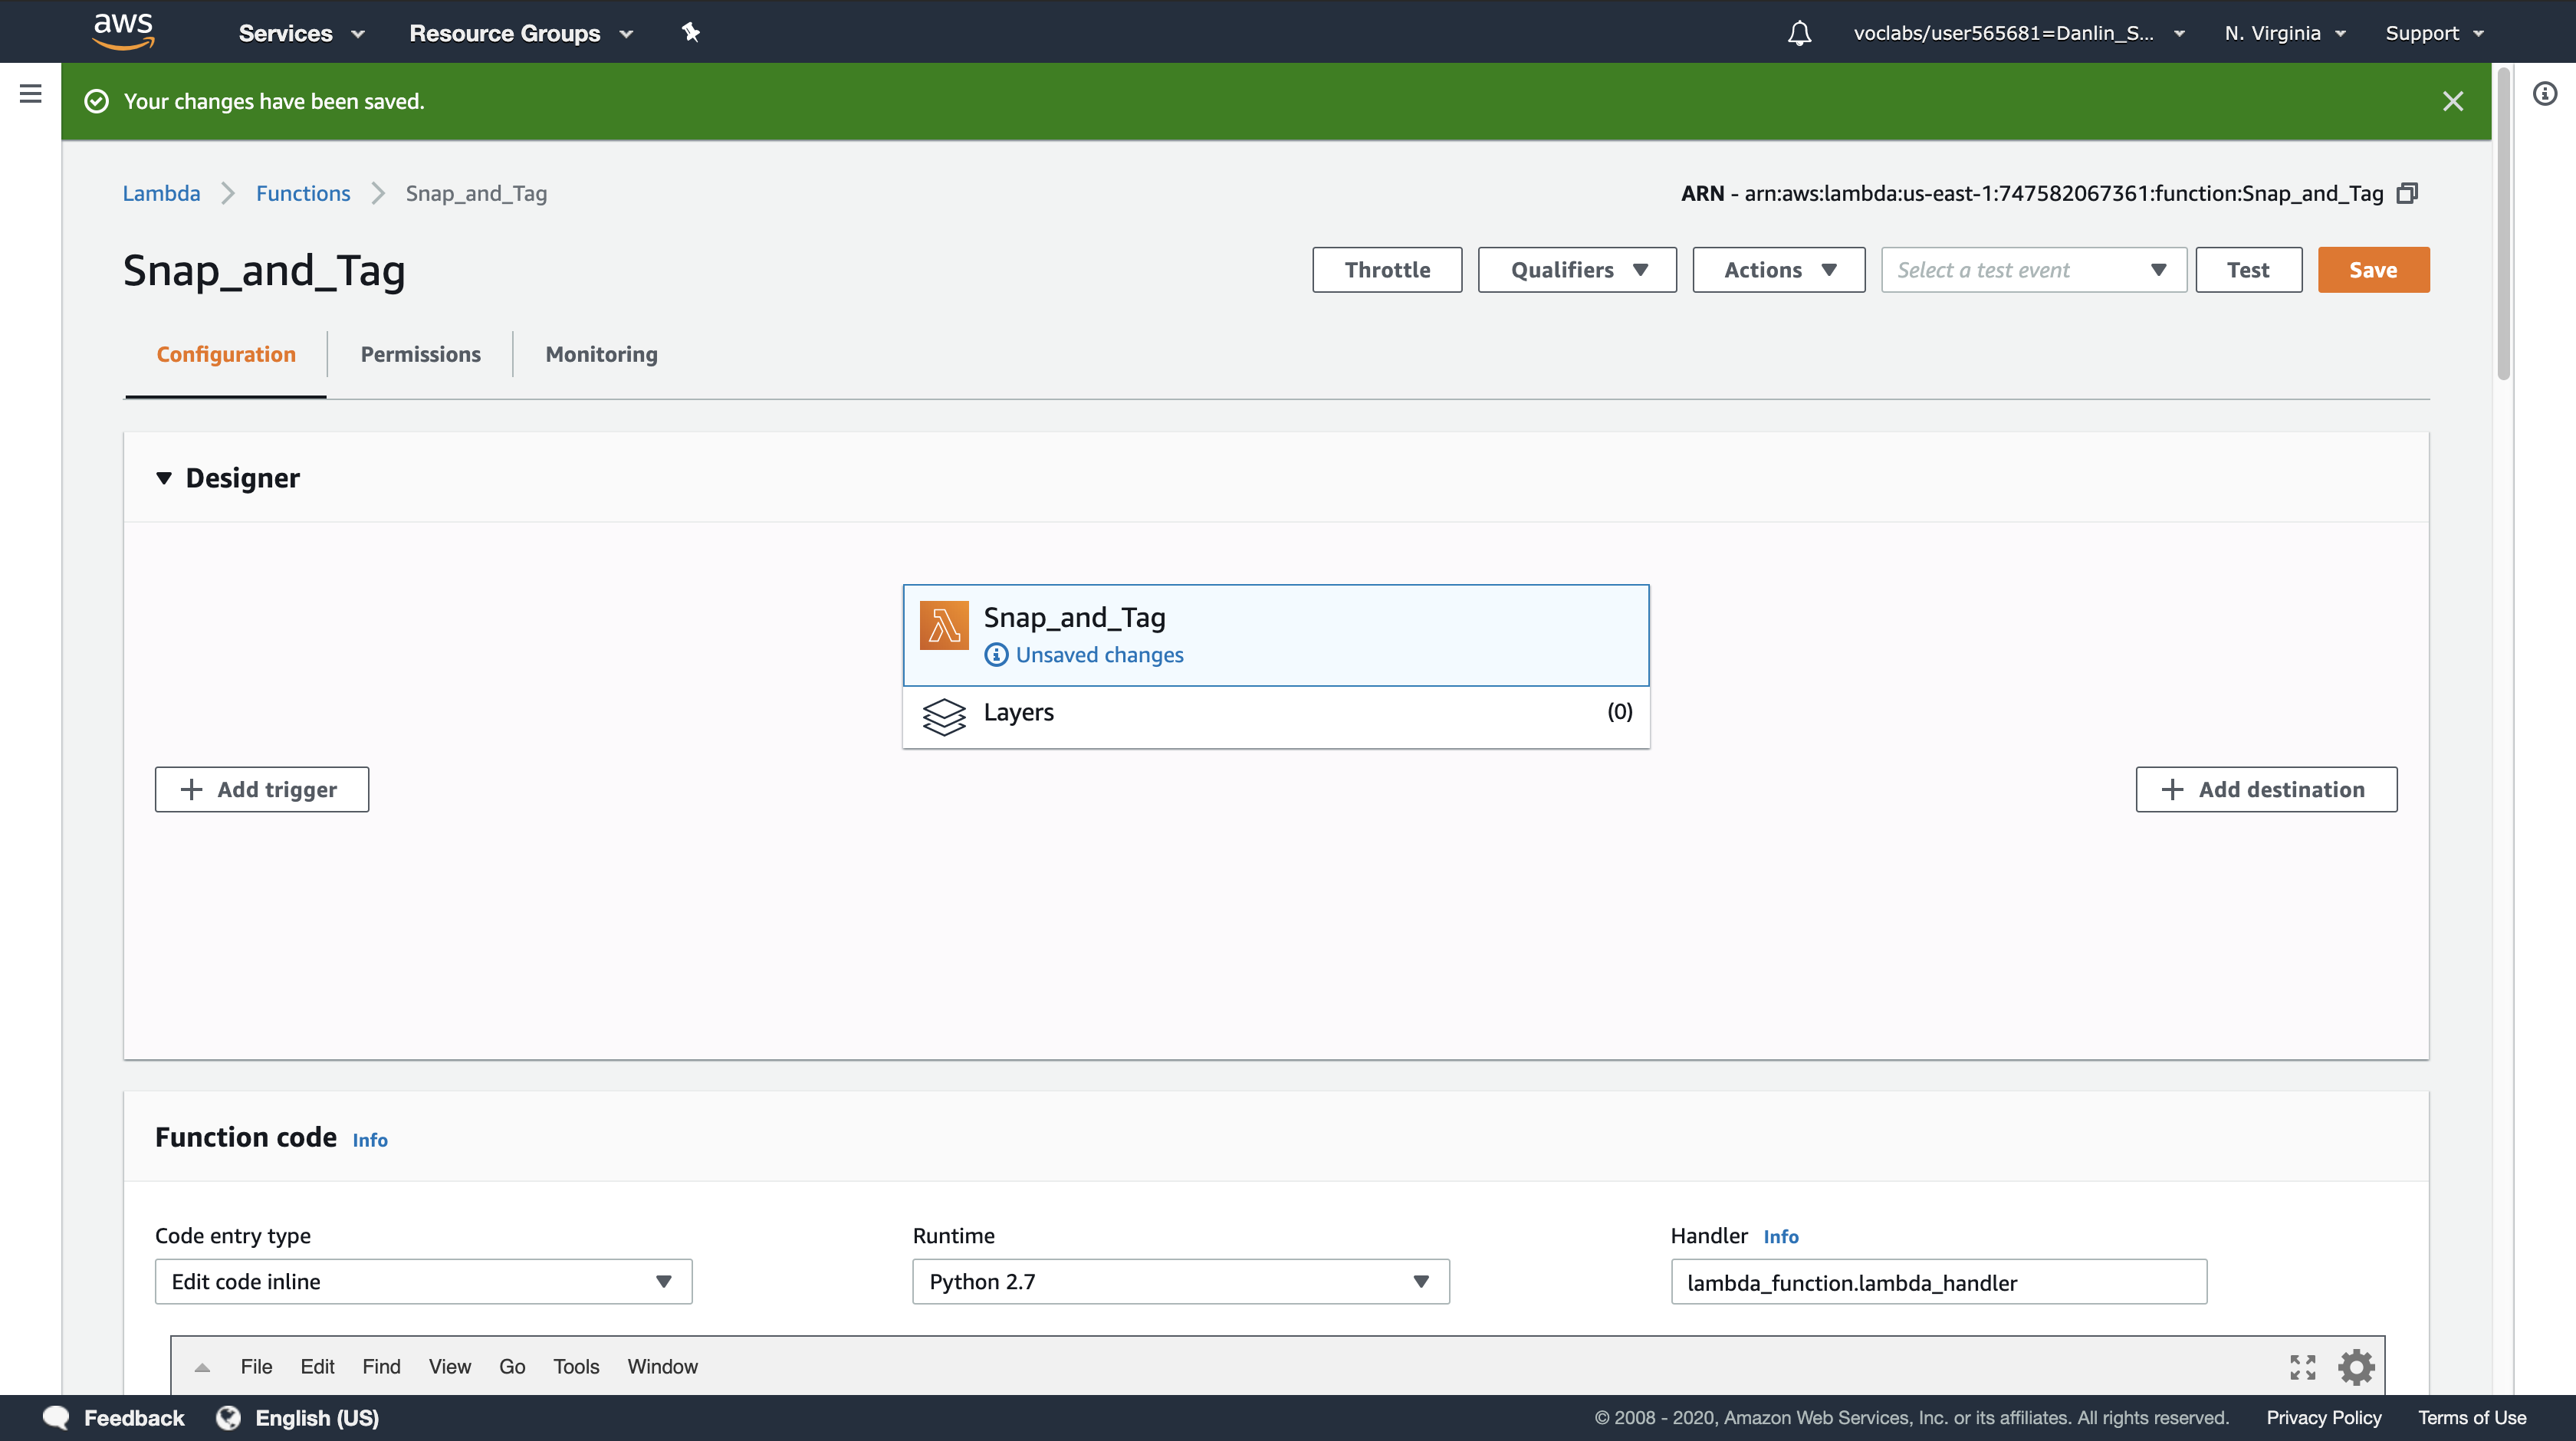Copy the function ARN with copy icon
Image resolution: width=2576 pixels, height=1441 pixels.
pyautogui.click(x=2407, y=193)
